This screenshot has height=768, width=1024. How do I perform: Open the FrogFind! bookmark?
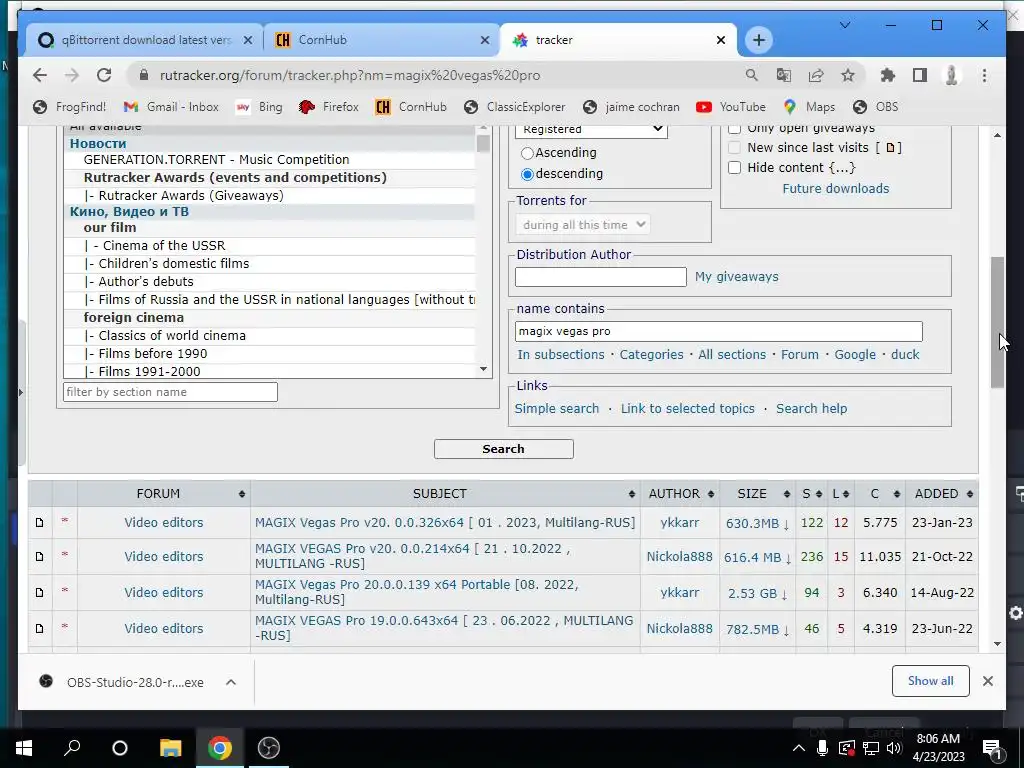coord(69,107)
